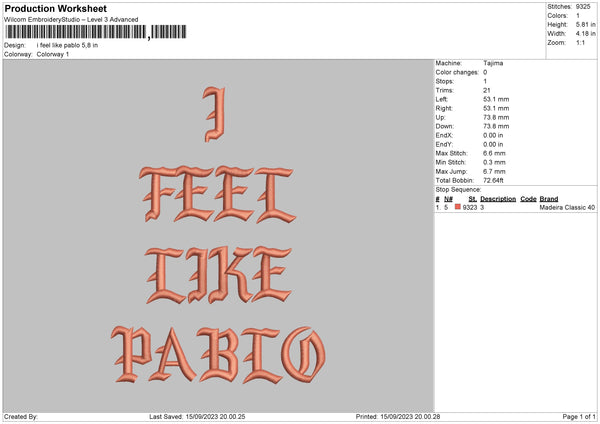Click the 'Production Worksheet' heading
This screenshot has height=424, width=600.
pyautogui.click(x=55, y=8)
